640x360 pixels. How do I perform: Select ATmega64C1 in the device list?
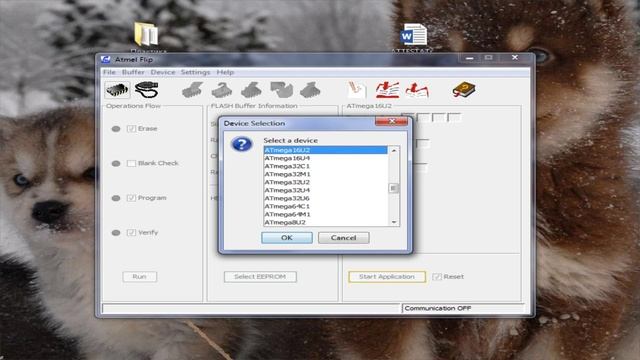coord(325,206)
